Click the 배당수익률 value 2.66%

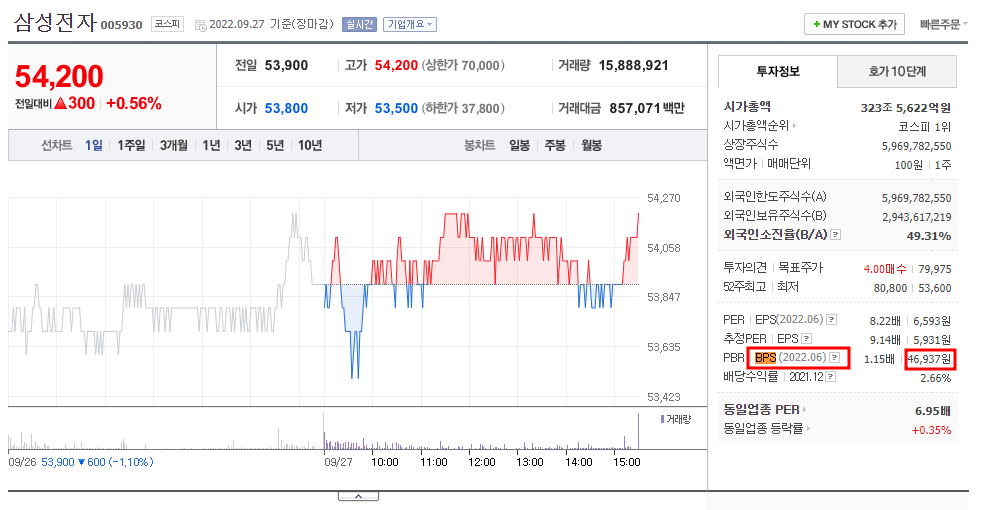tap(936, 379)
